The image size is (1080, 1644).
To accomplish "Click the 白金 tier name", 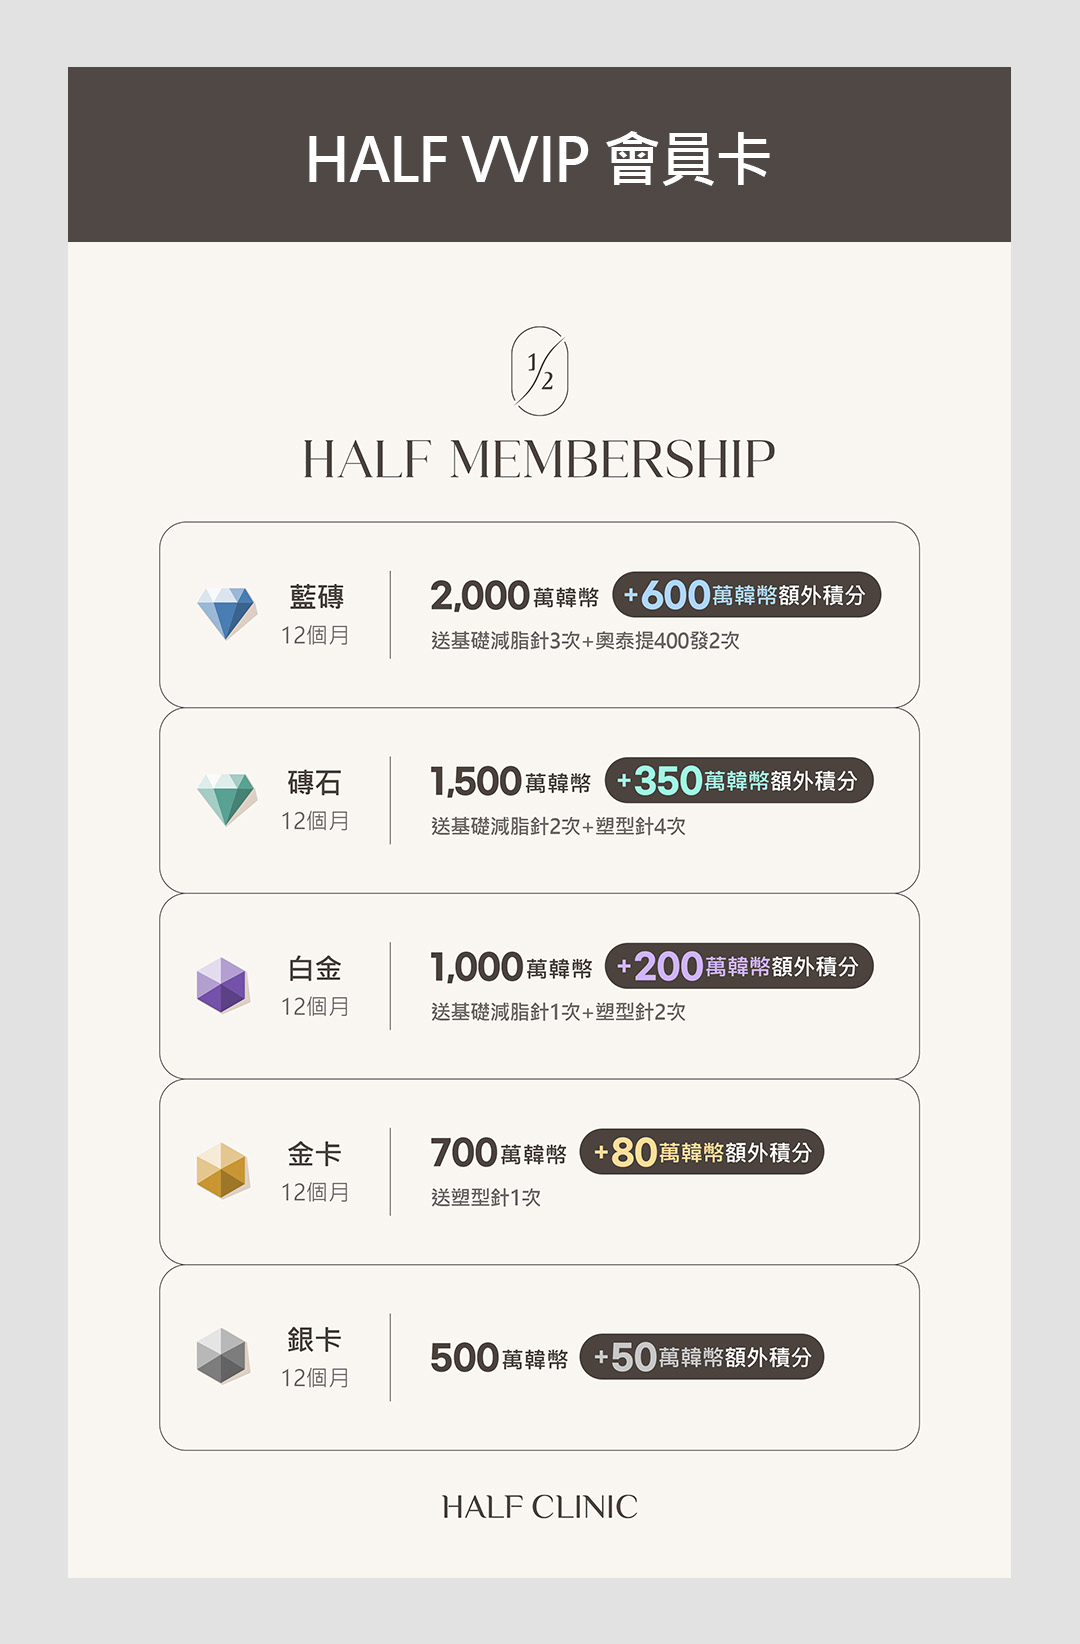I will (315, 969).
